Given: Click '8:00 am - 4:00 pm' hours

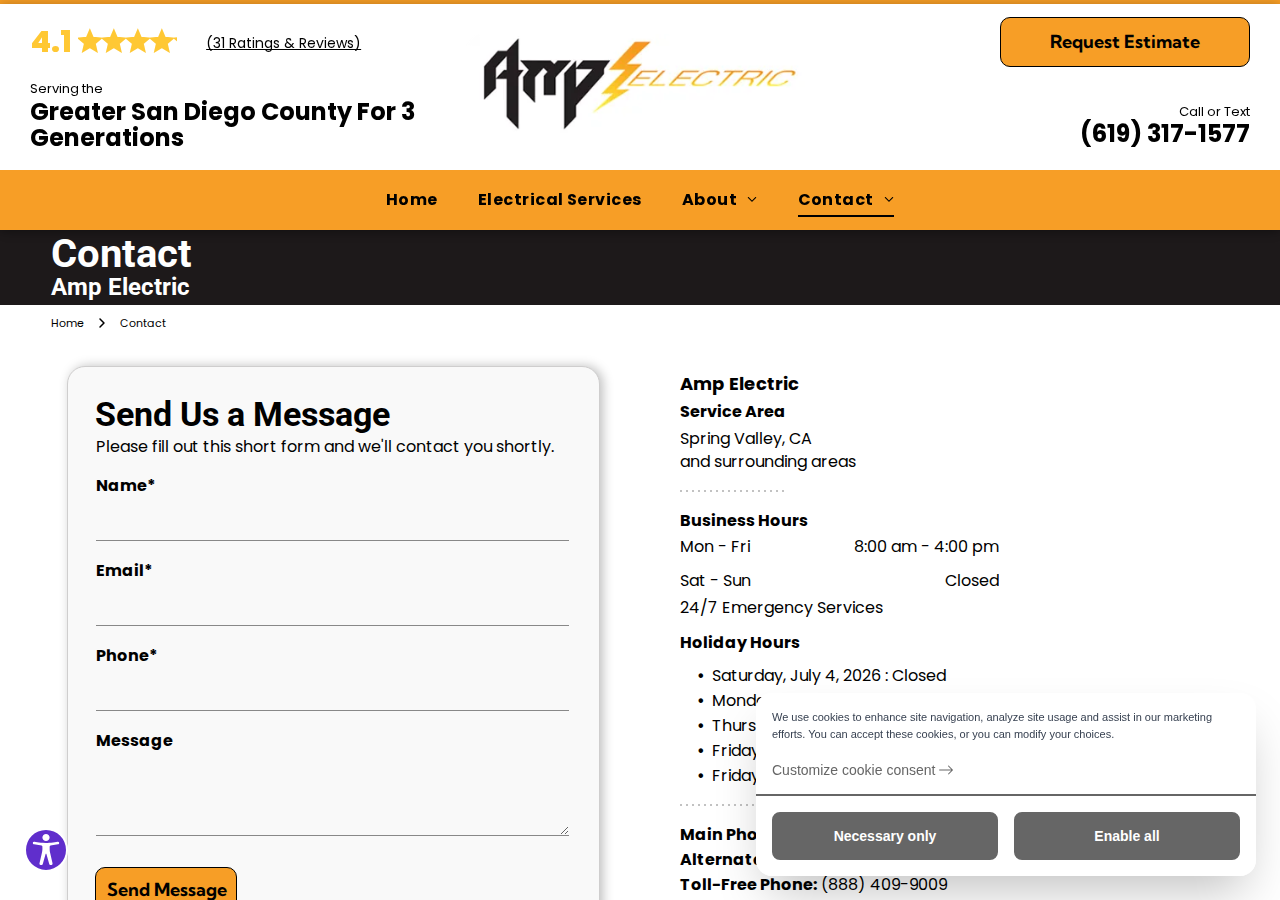Looking at the screenshot, I should point(926,546).
